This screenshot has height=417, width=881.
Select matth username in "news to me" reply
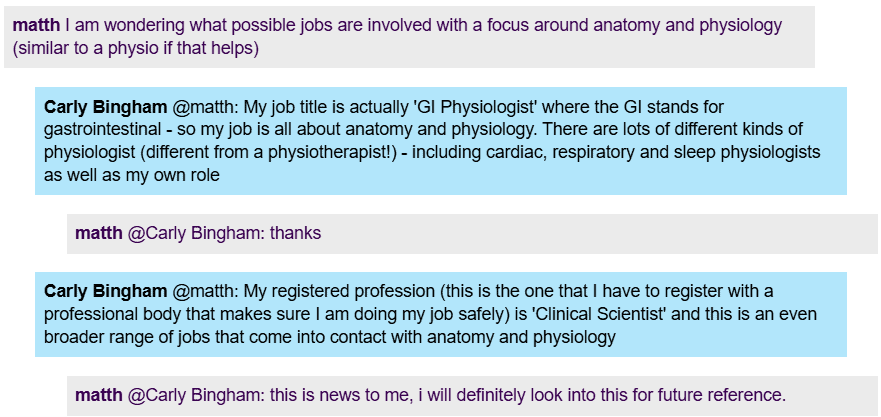98,395
